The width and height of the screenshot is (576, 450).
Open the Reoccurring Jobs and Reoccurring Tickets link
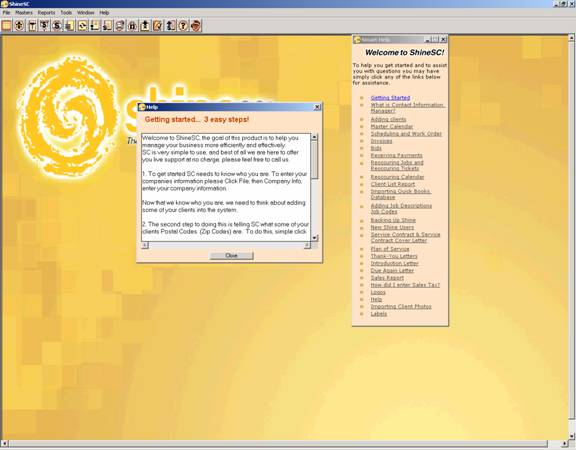pyautogui.click(x=397, y=165)
